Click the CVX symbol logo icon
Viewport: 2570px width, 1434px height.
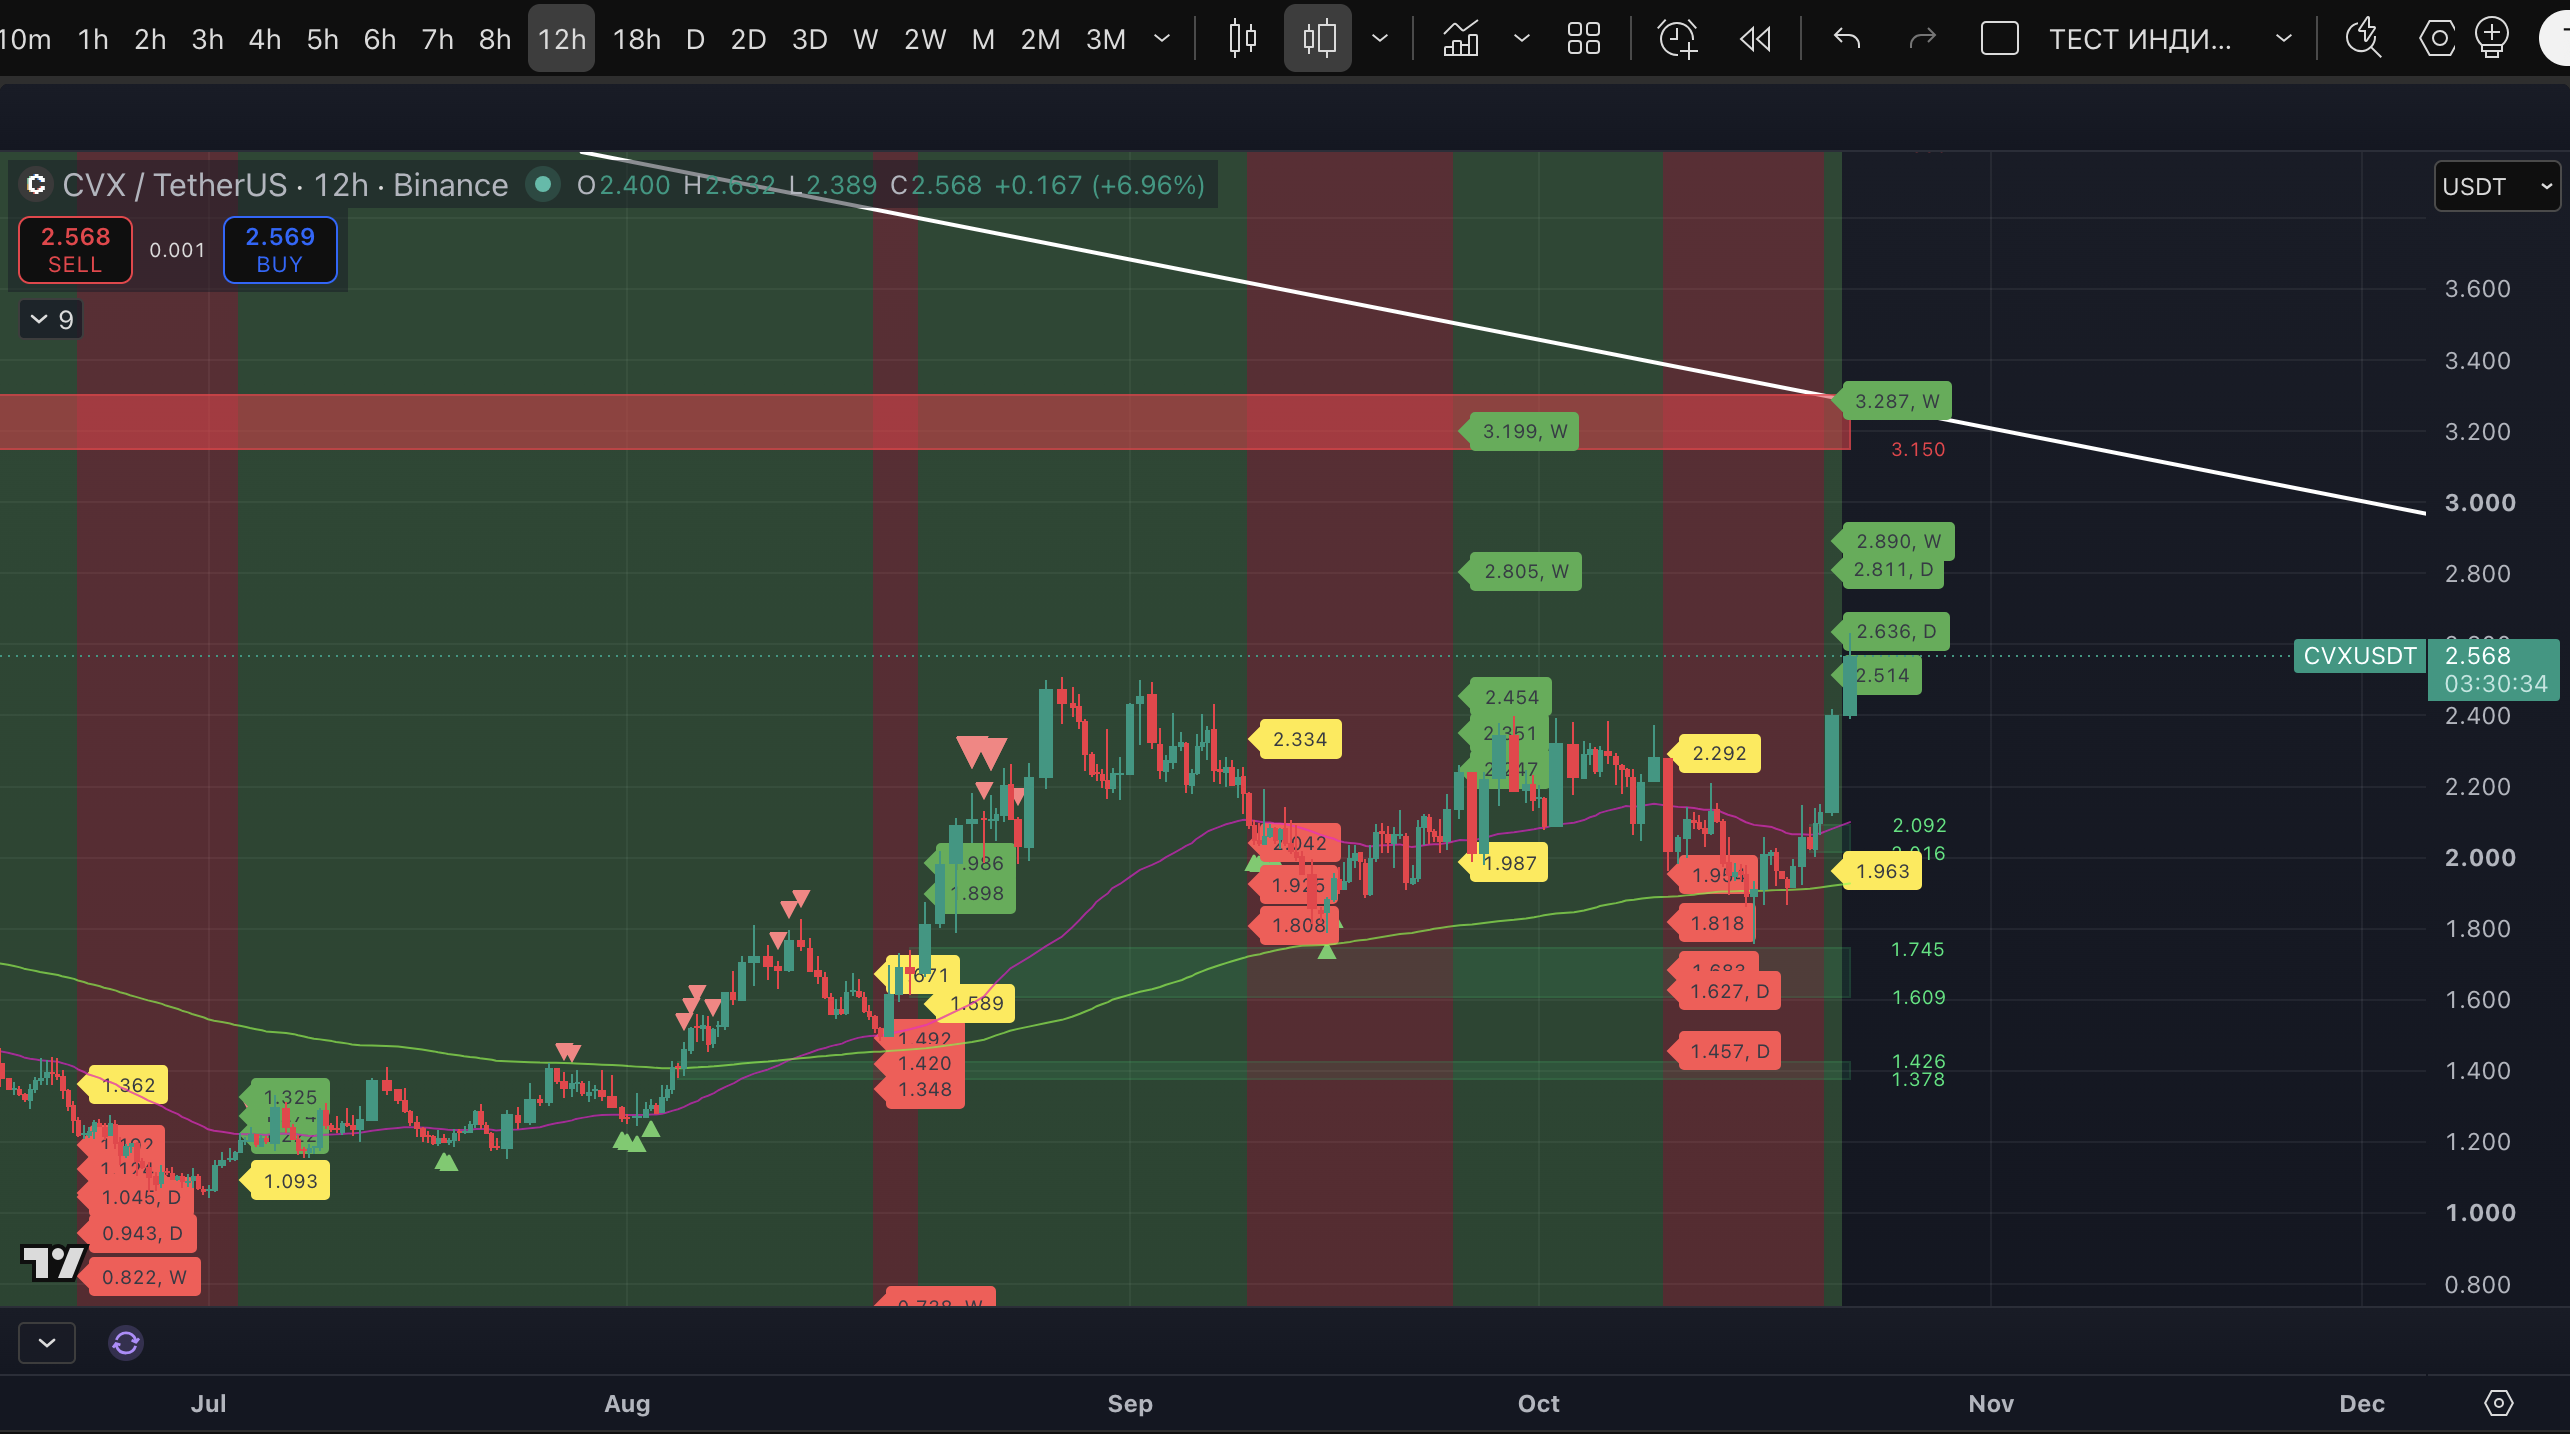(36, 184)
